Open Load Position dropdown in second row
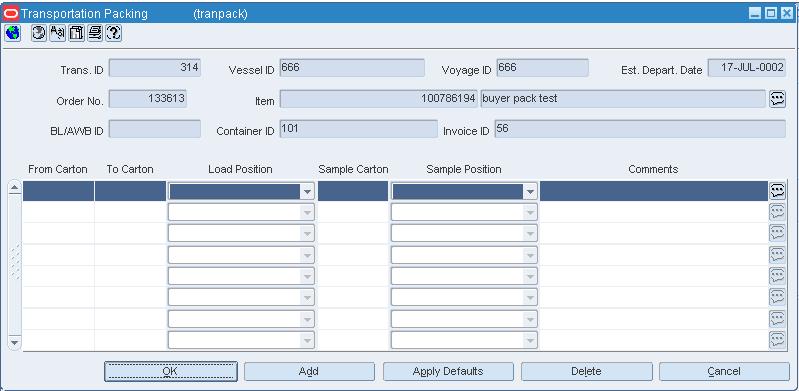The image size is (799, 391). coord(307,212)
